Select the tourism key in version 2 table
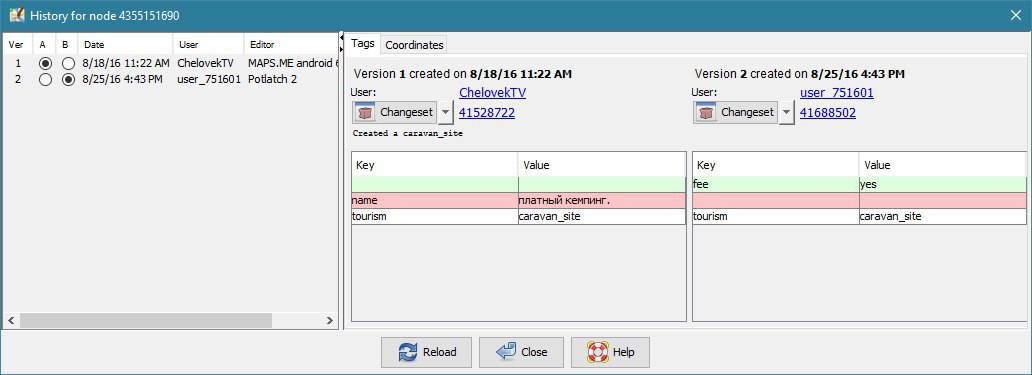1032x375 pixels. 775,216
